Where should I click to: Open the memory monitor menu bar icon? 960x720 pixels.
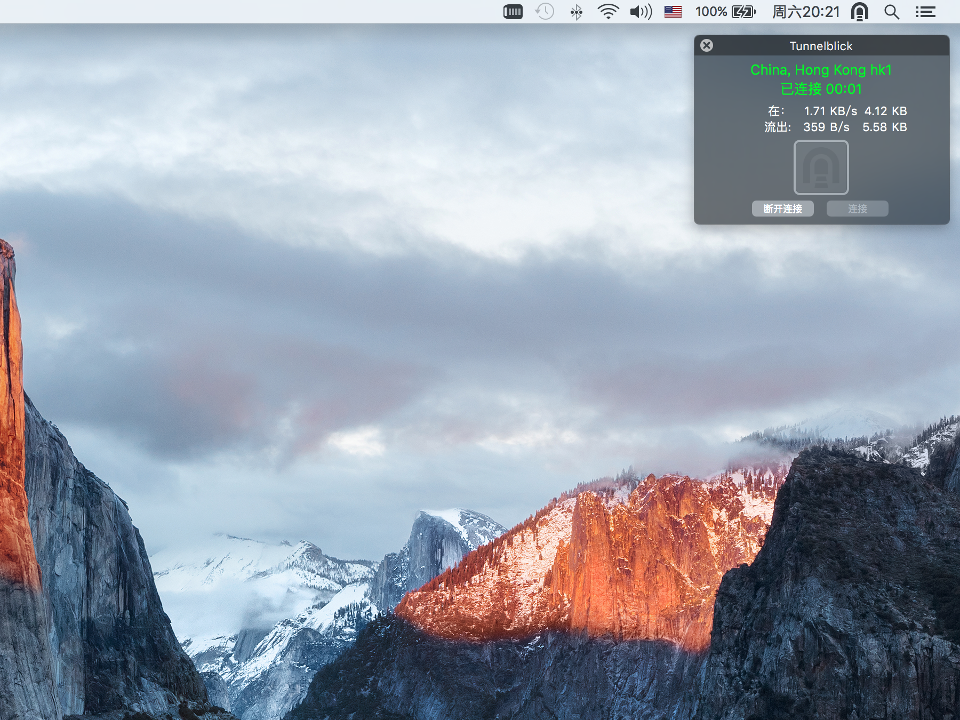click(x=513, y=12)
